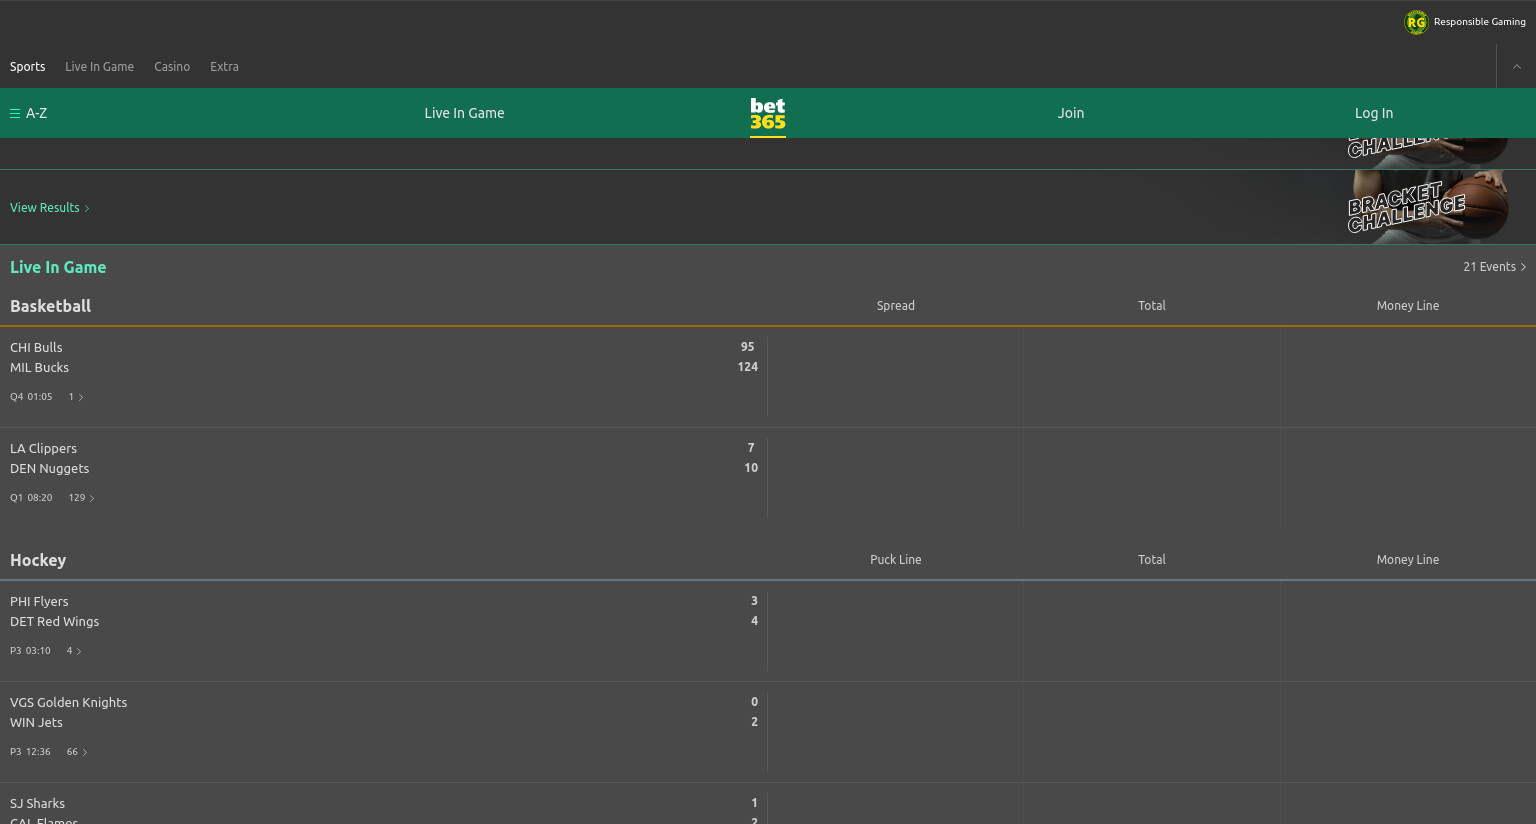Open the Responsible Gaming link text
Screen dimensions: 1536x824
pos(1480,22)
